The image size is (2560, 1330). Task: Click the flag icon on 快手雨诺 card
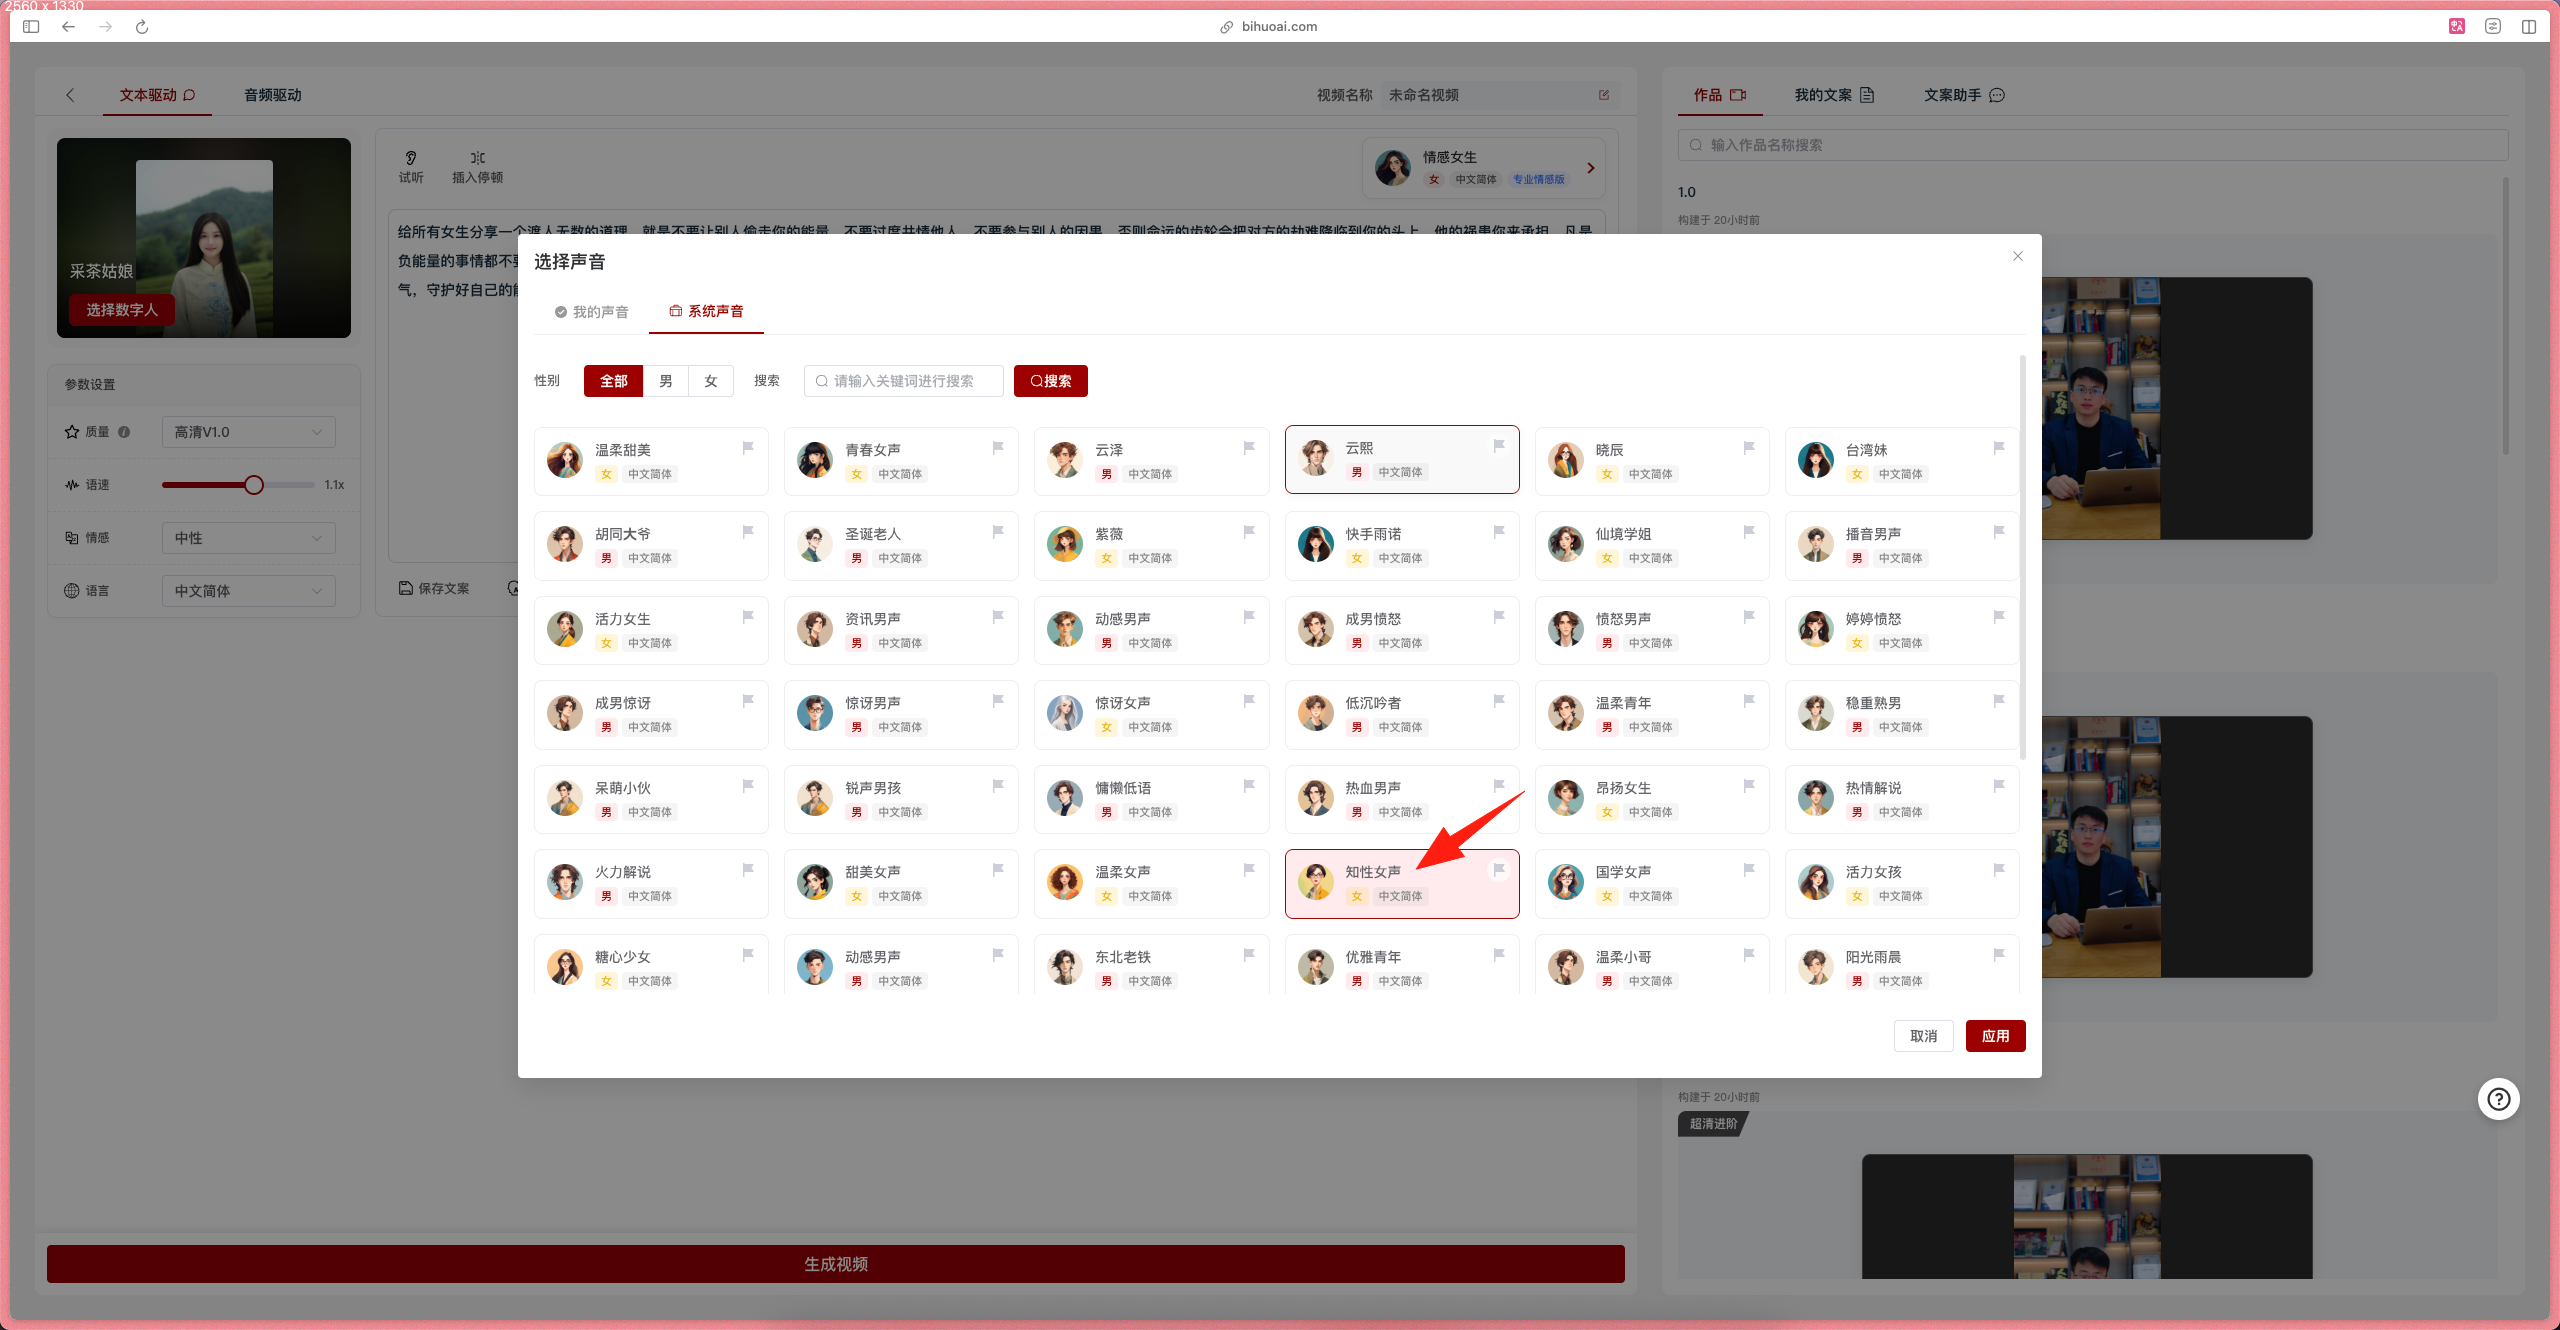[x=1499, y=531]
